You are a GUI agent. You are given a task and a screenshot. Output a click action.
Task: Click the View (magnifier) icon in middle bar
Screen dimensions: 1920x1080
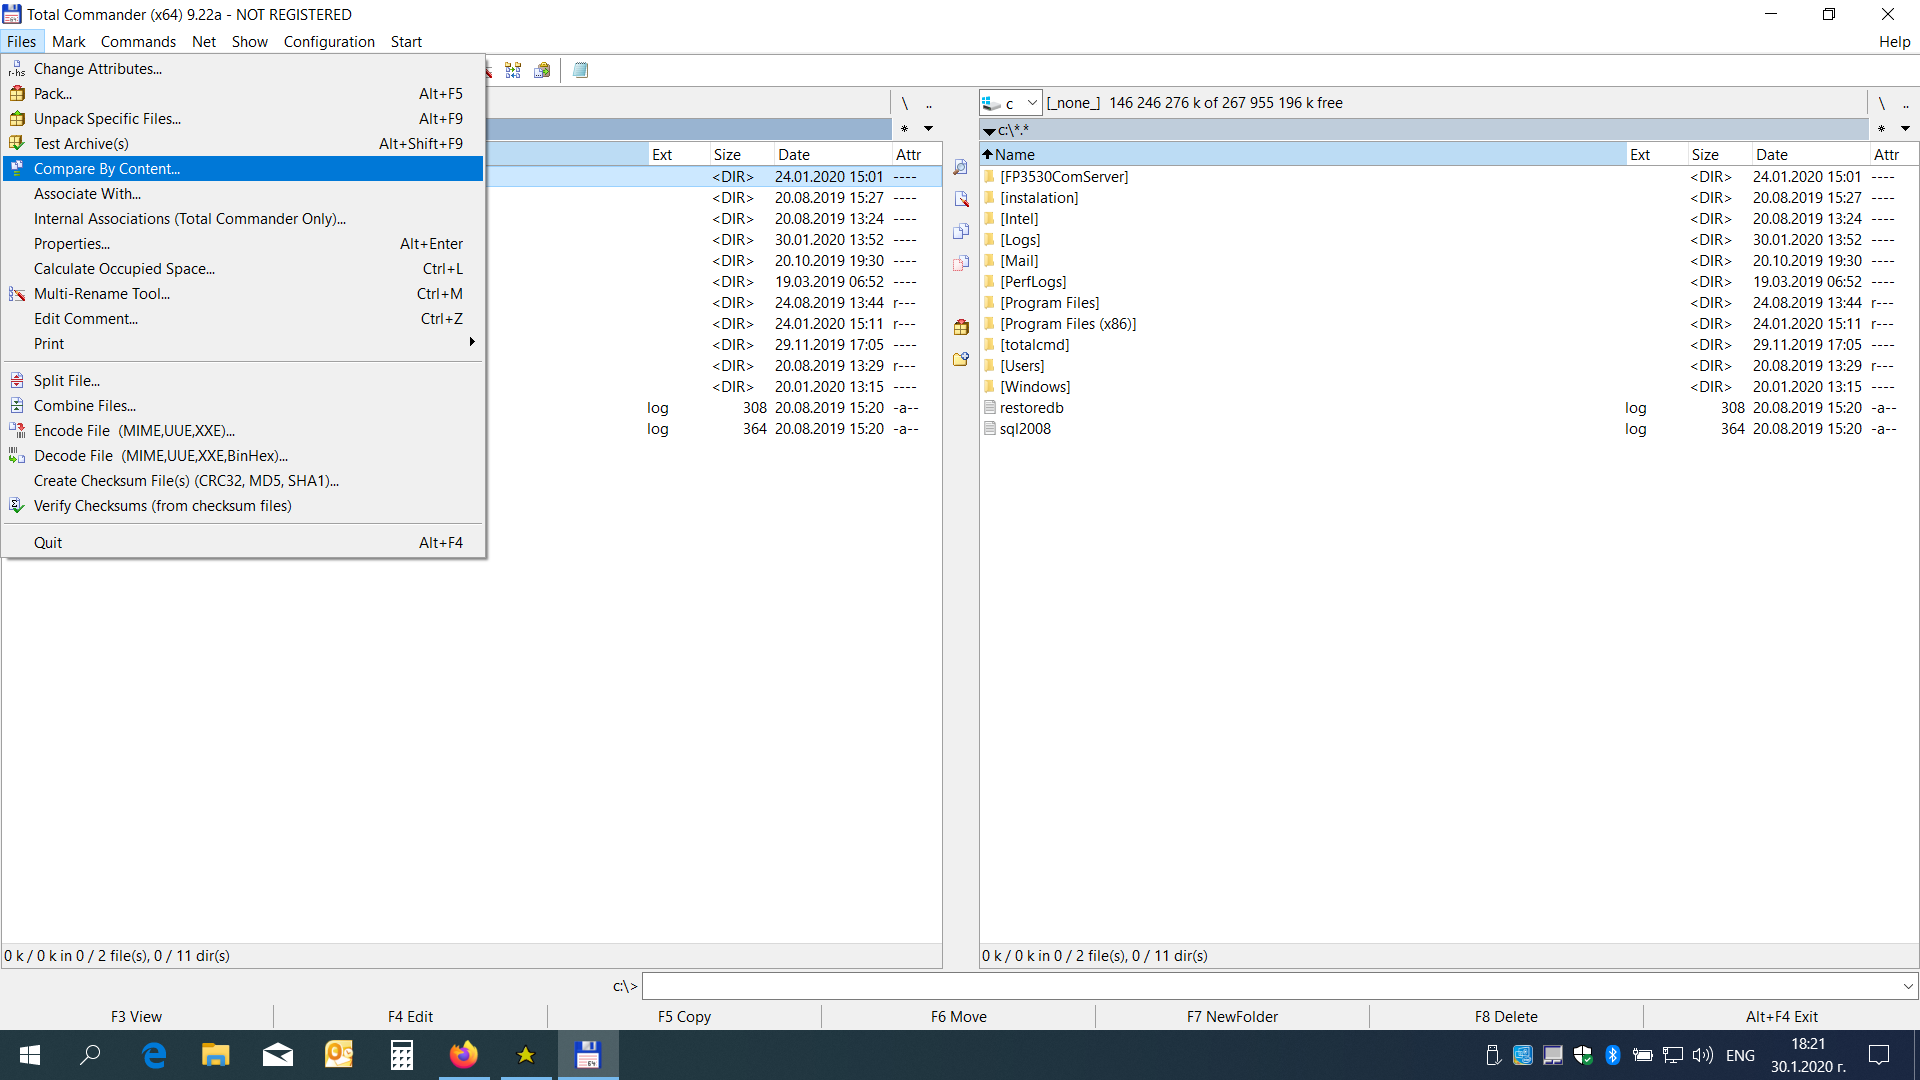coord(961,167)
